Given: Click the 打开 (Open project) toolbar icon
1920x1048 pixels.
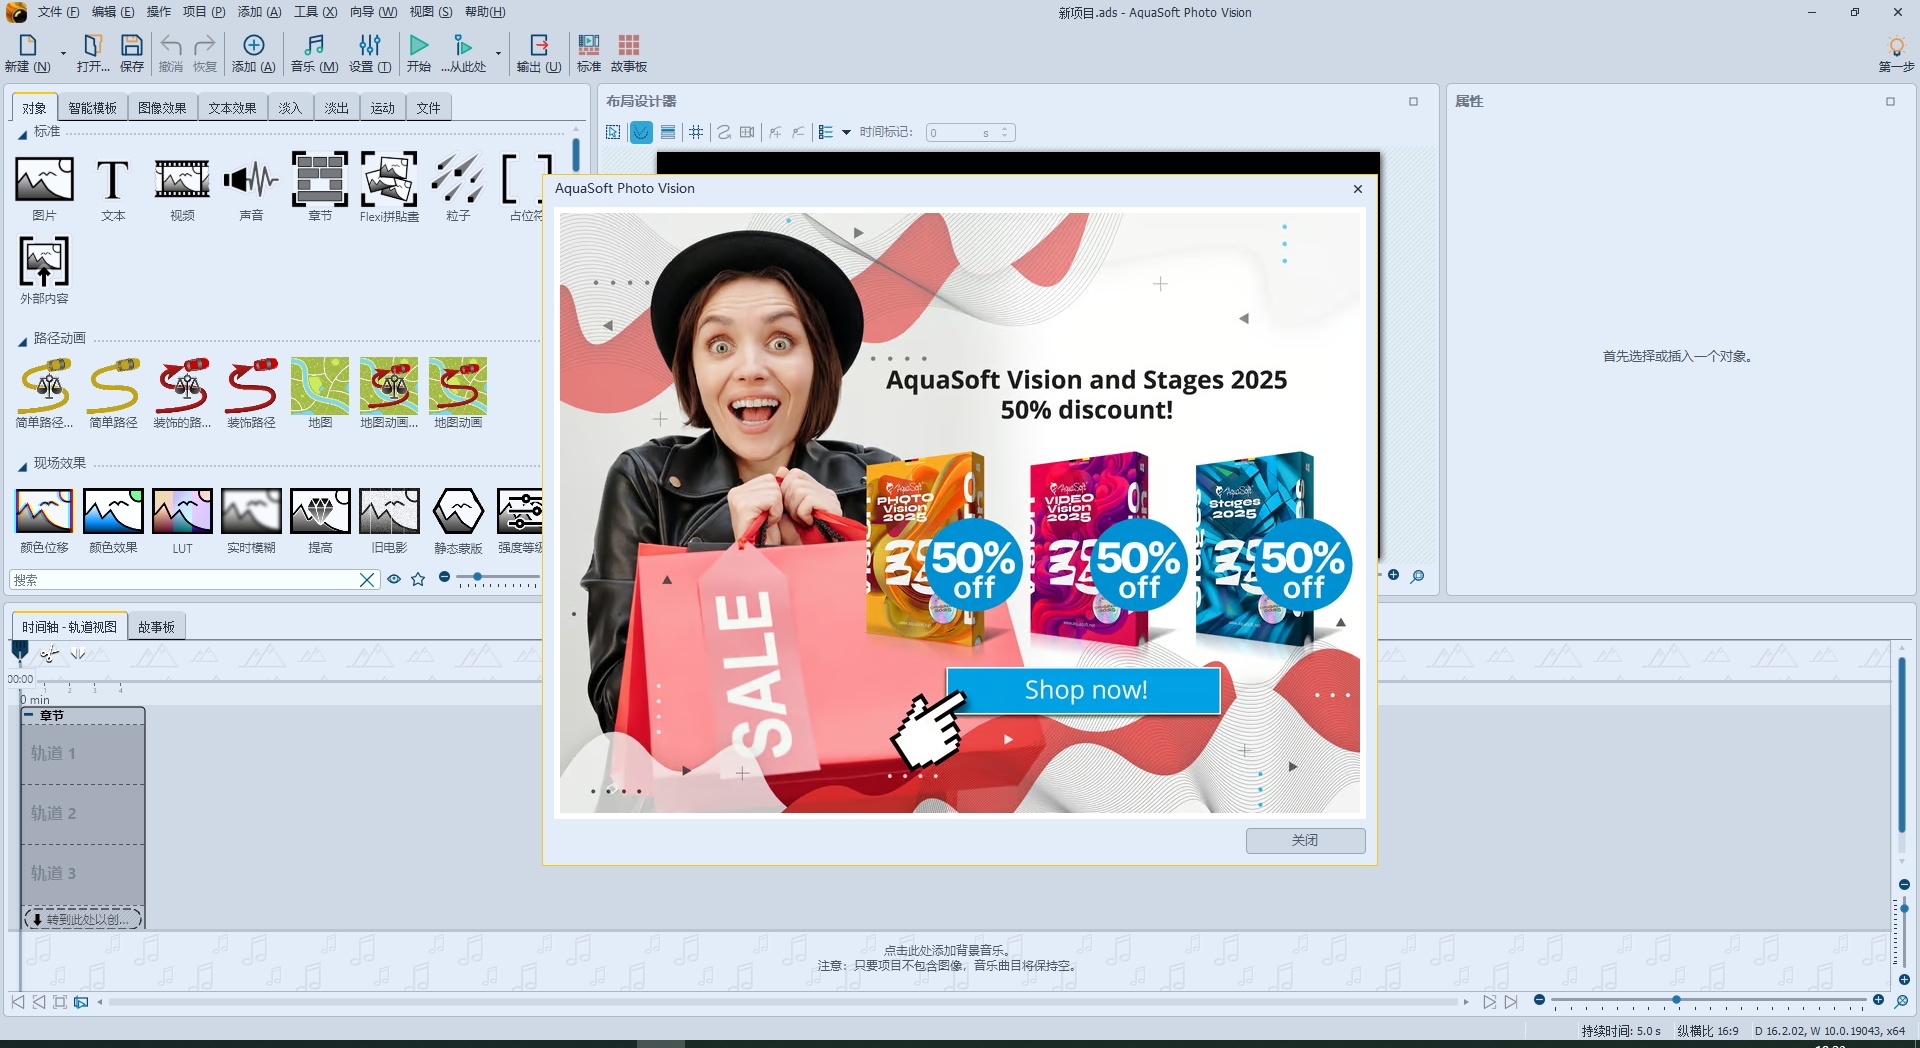Looking at the screenshot, I should 93,45.
